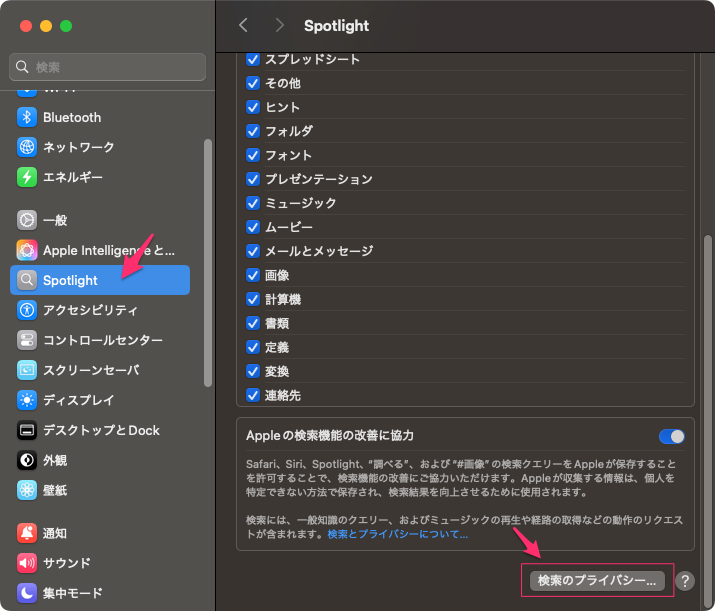Click the yellow minimize window button
This screenshot has width=715, height=611.
tap(46, 26)
